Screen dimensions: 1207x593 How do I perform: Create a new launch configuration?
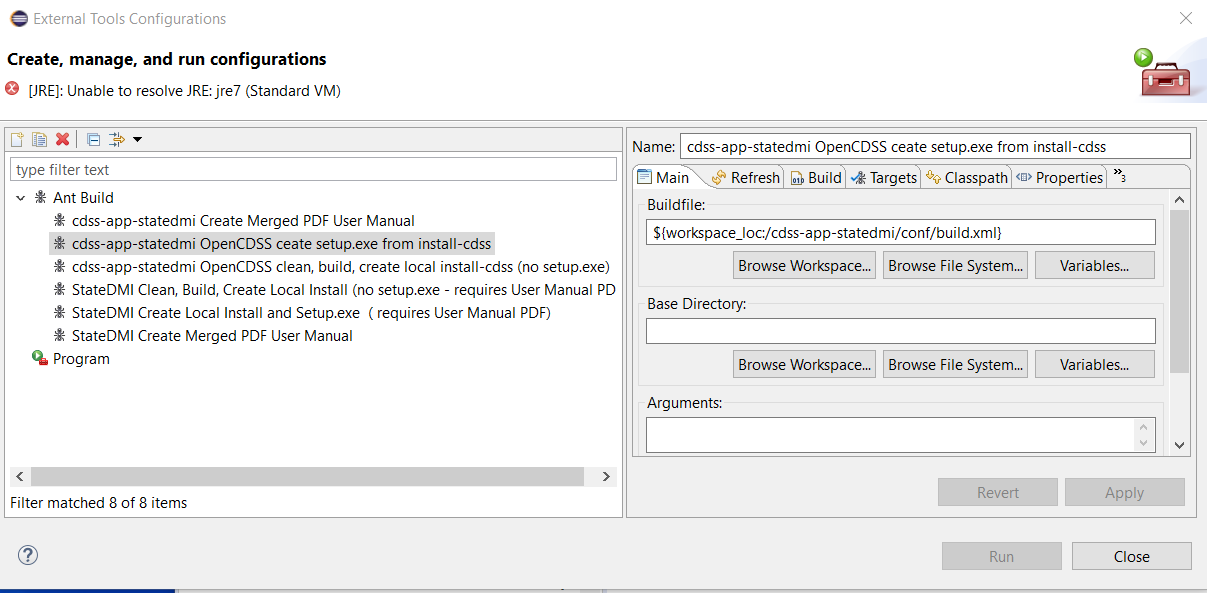coord(16,138)
